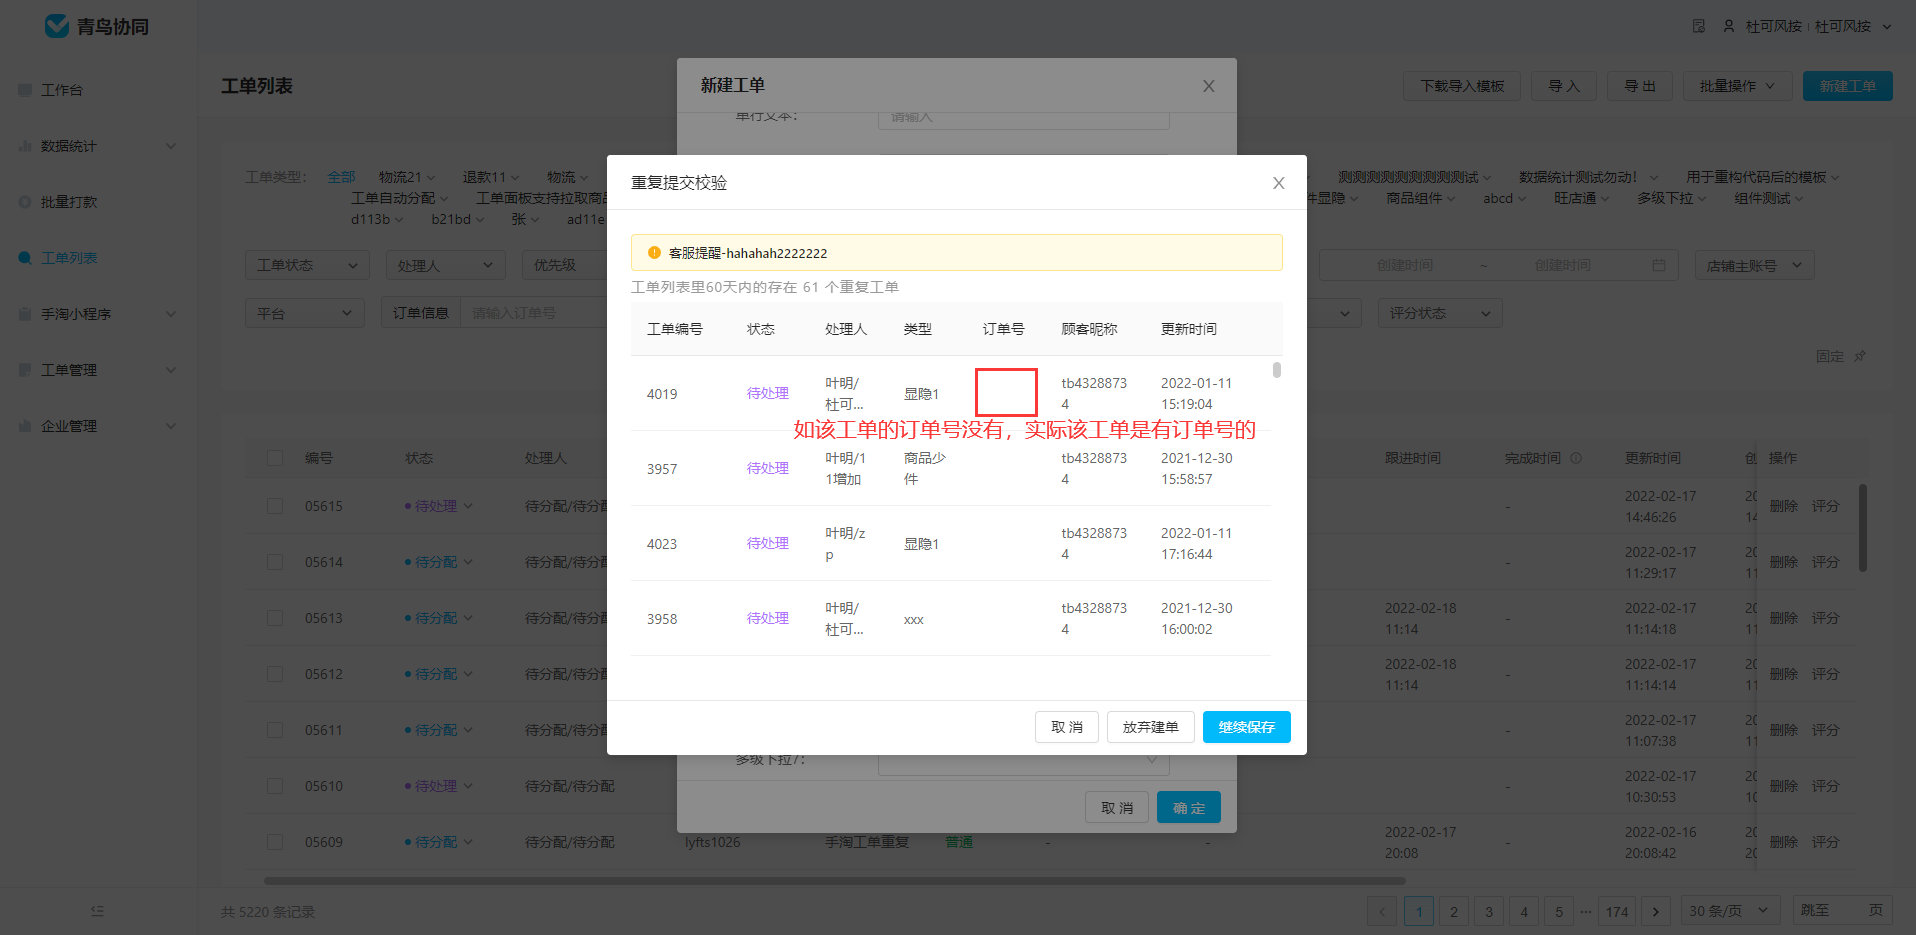Image resolution: width=1916 pixels, height=935 pixels.
Task: Click the warning icon in 客服提醒 banner
Action: click(x=654, y=253)
